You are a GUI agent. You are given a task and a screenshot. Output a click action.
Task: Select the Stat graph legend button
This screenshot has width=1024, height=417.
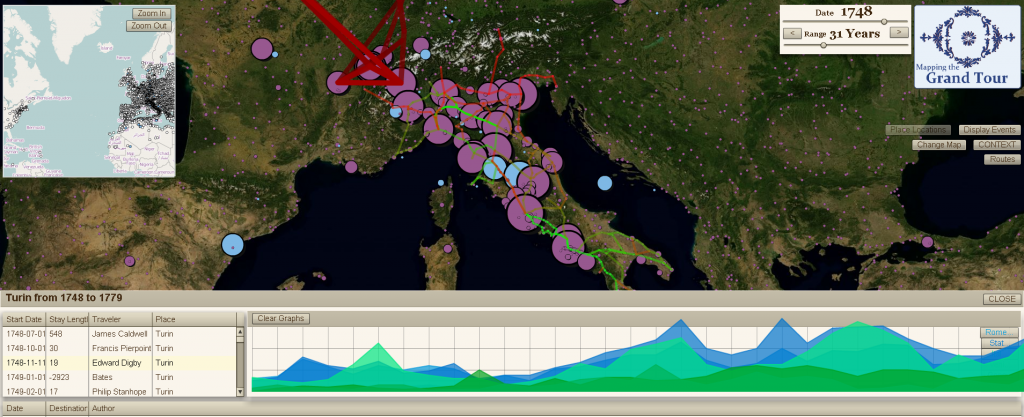pyautogui.click(x=999, y=343)
